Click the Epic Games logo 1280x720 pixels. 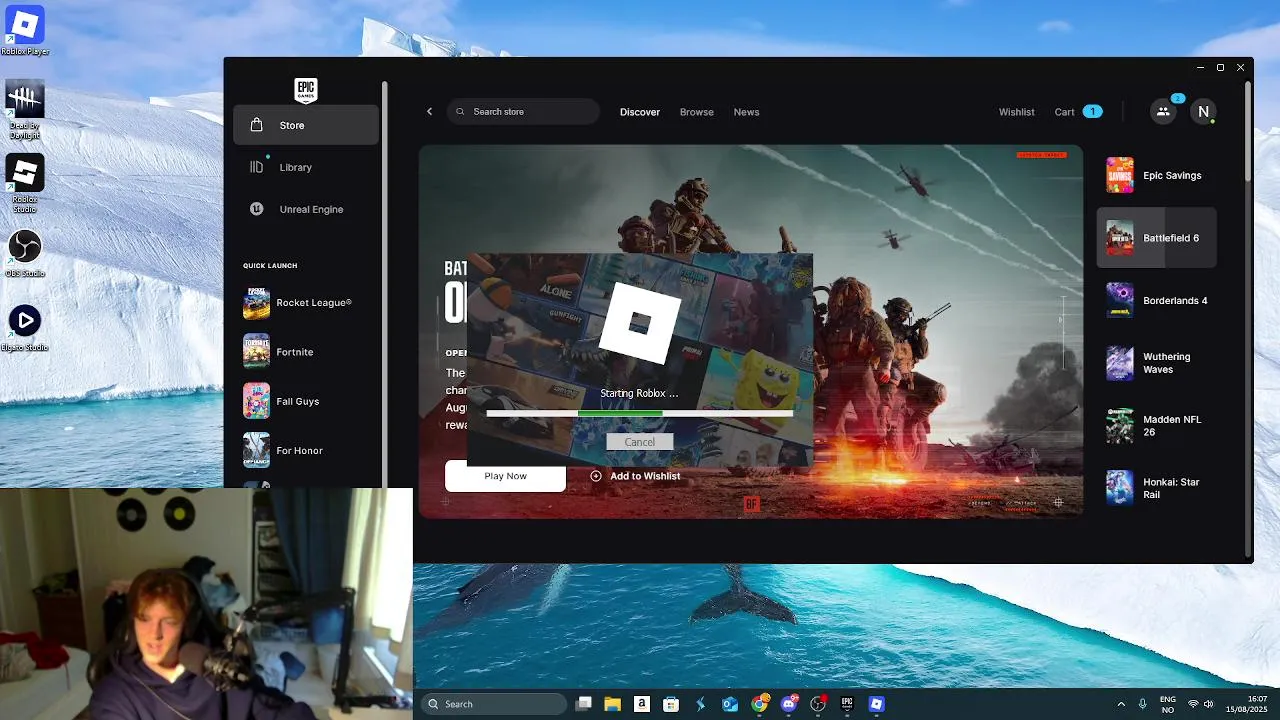306,90
